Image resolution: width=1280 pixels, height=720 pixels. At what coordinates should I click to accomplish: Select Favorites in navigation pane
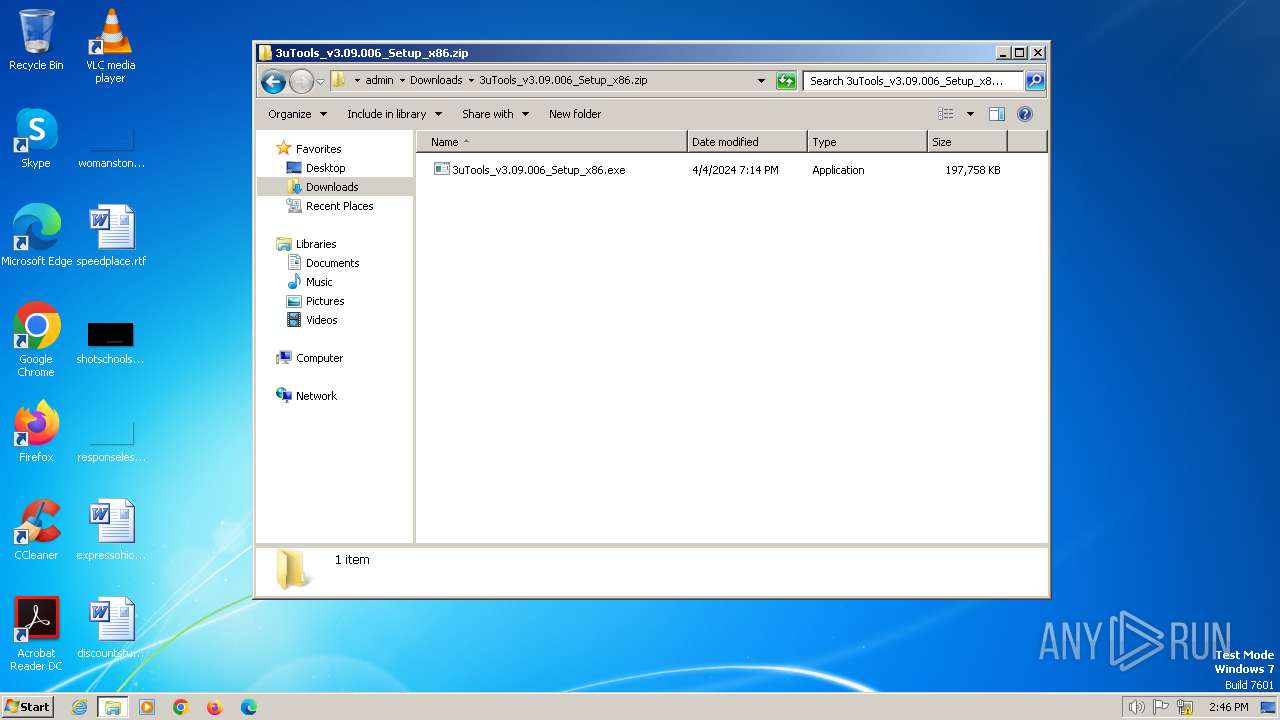point(318,149)
